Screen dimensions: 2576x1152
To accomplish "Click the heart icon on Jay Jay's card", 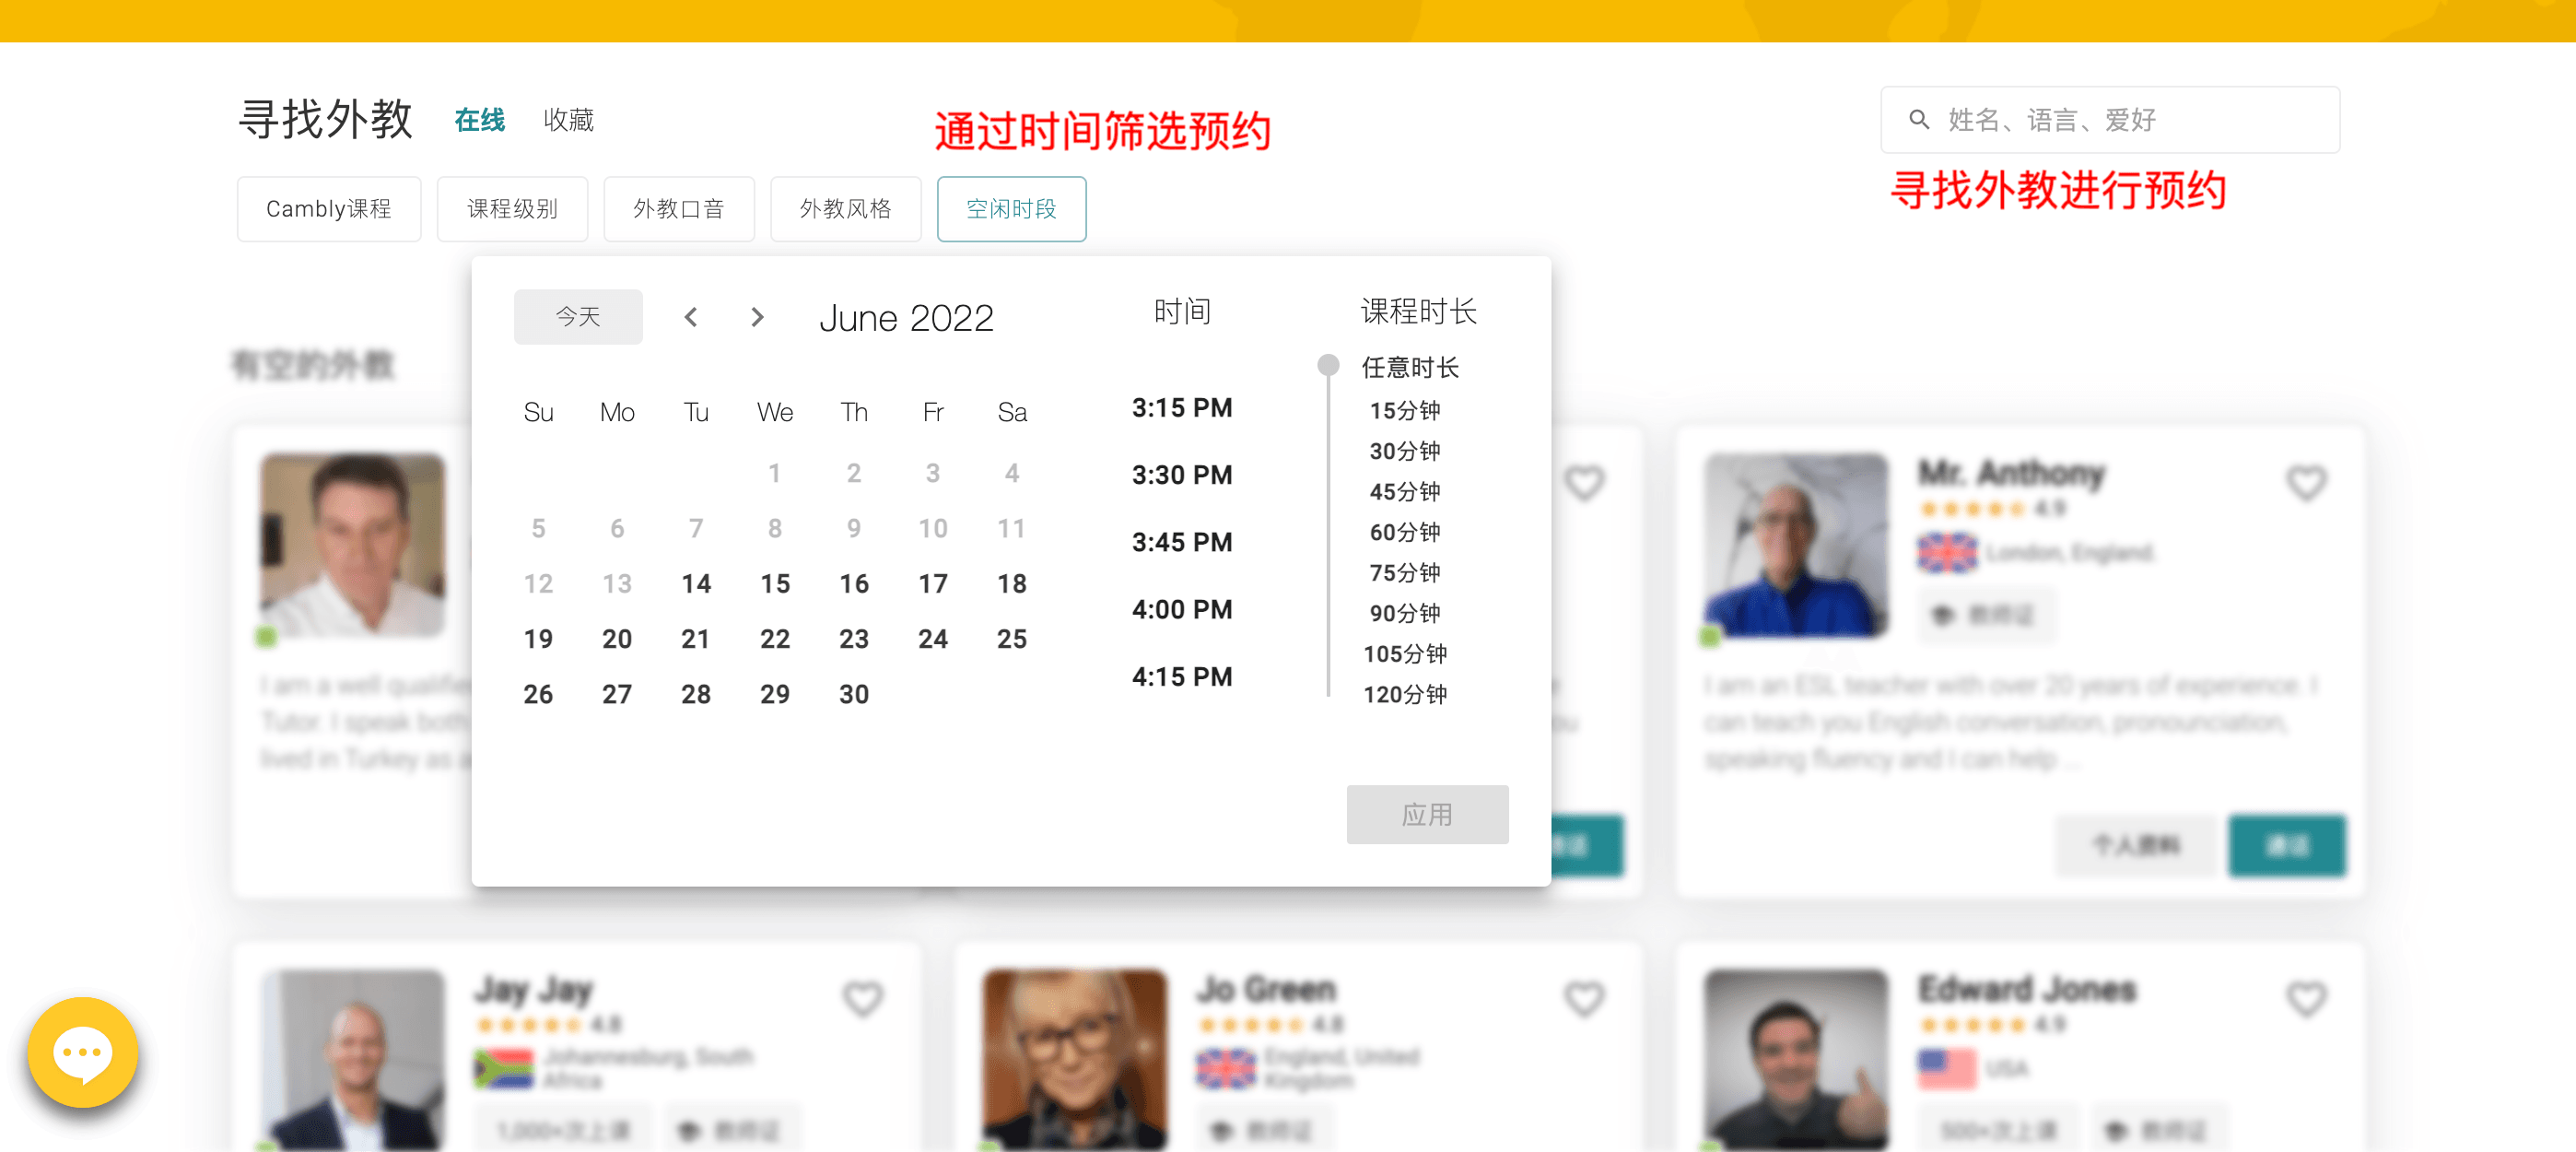I will [862, 998].
